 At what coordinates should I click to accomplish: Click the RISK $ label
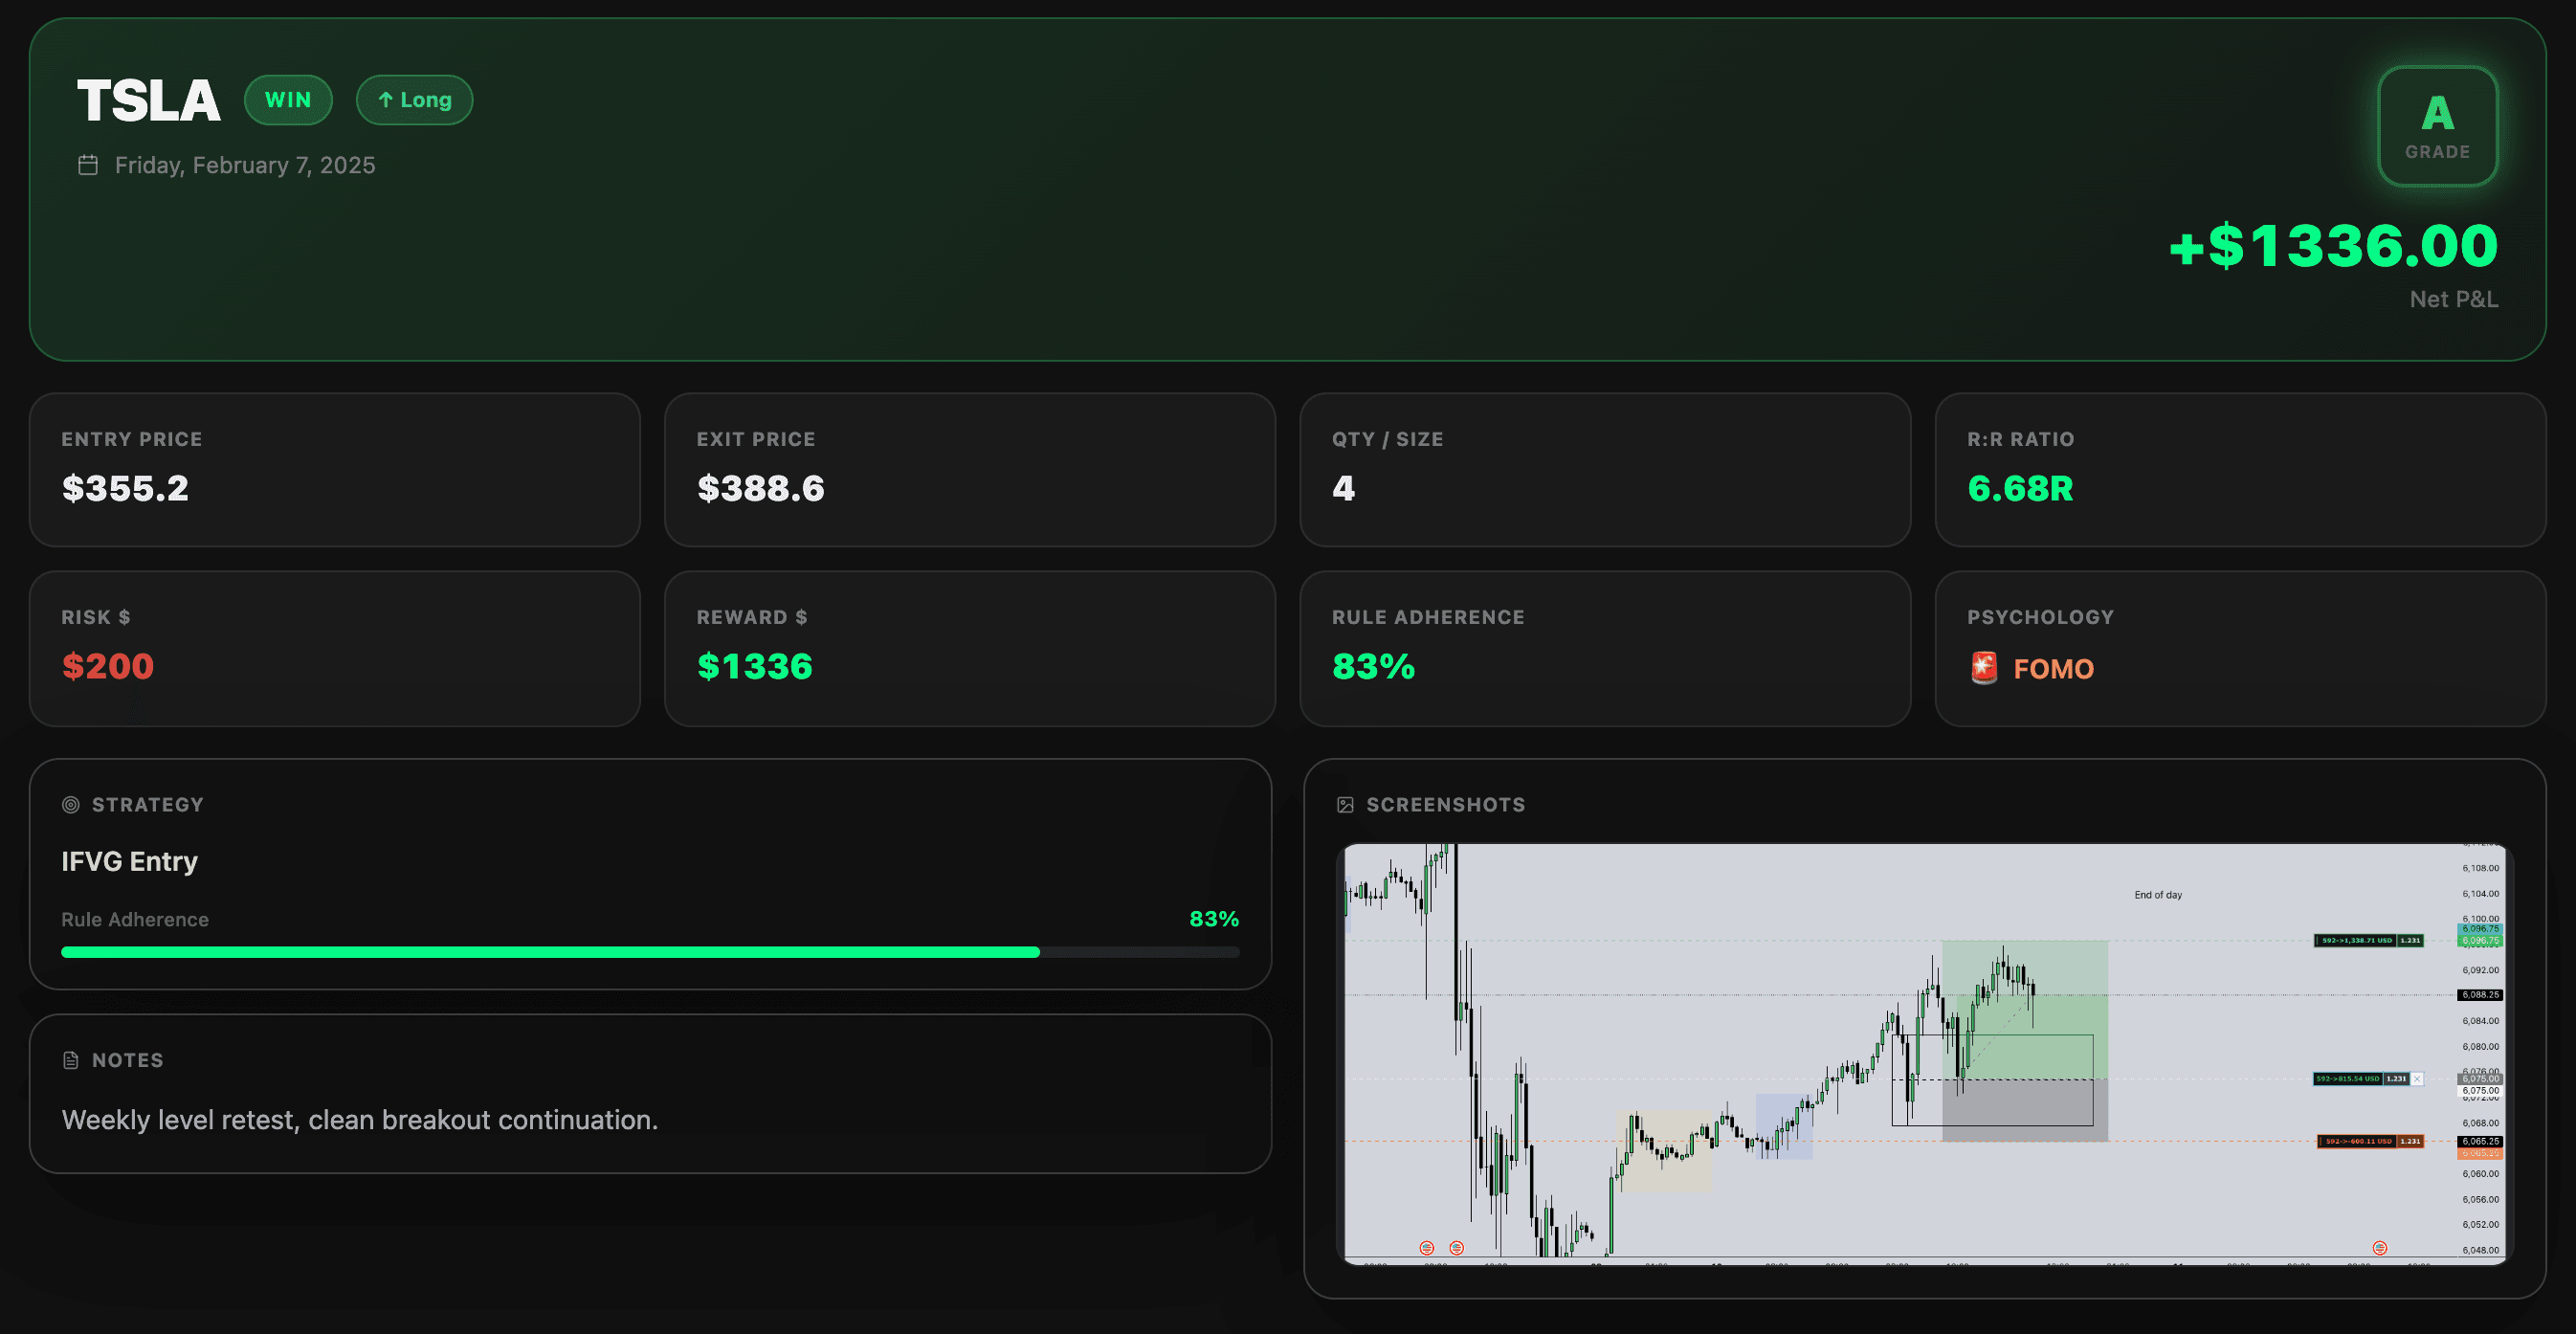click(x=96, y=617)
